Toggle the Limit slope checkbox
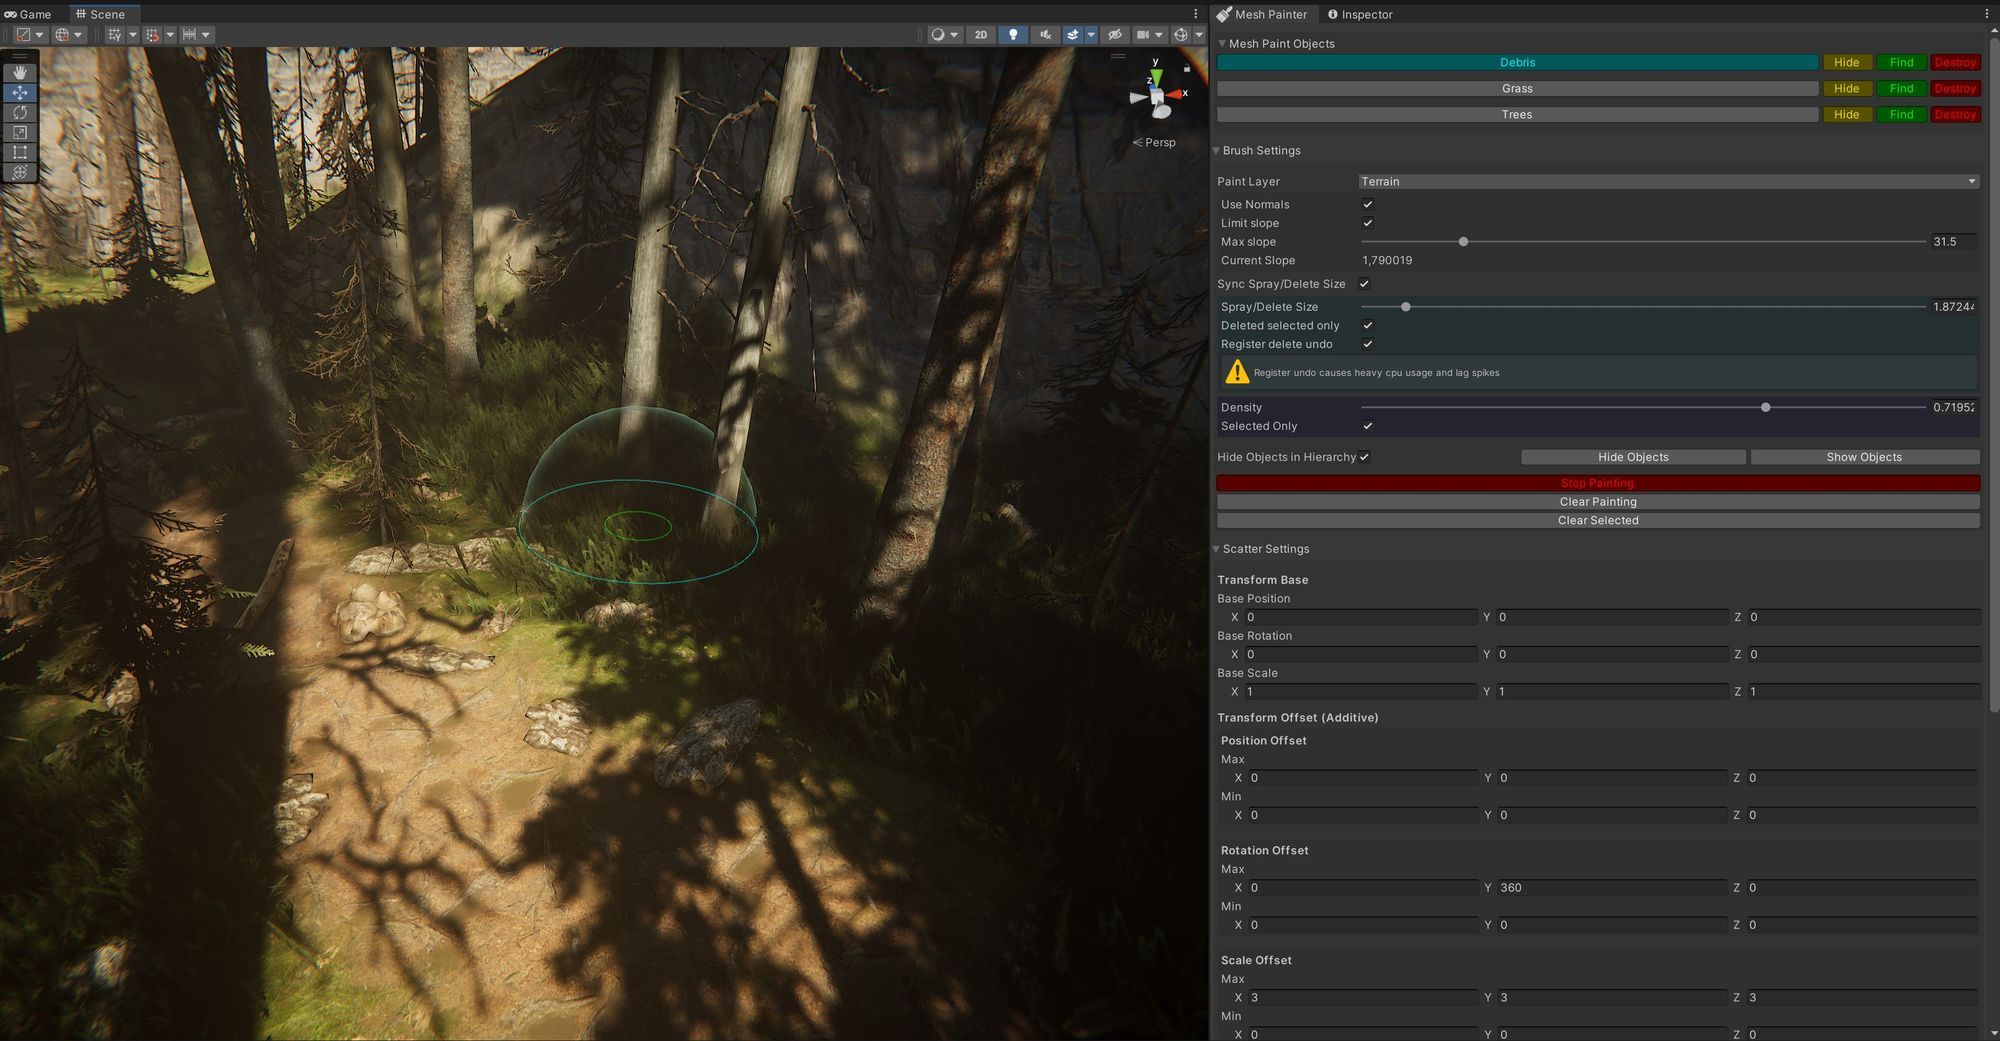The height and width of the screenshot is (1041, 2000). (1368, 223)
